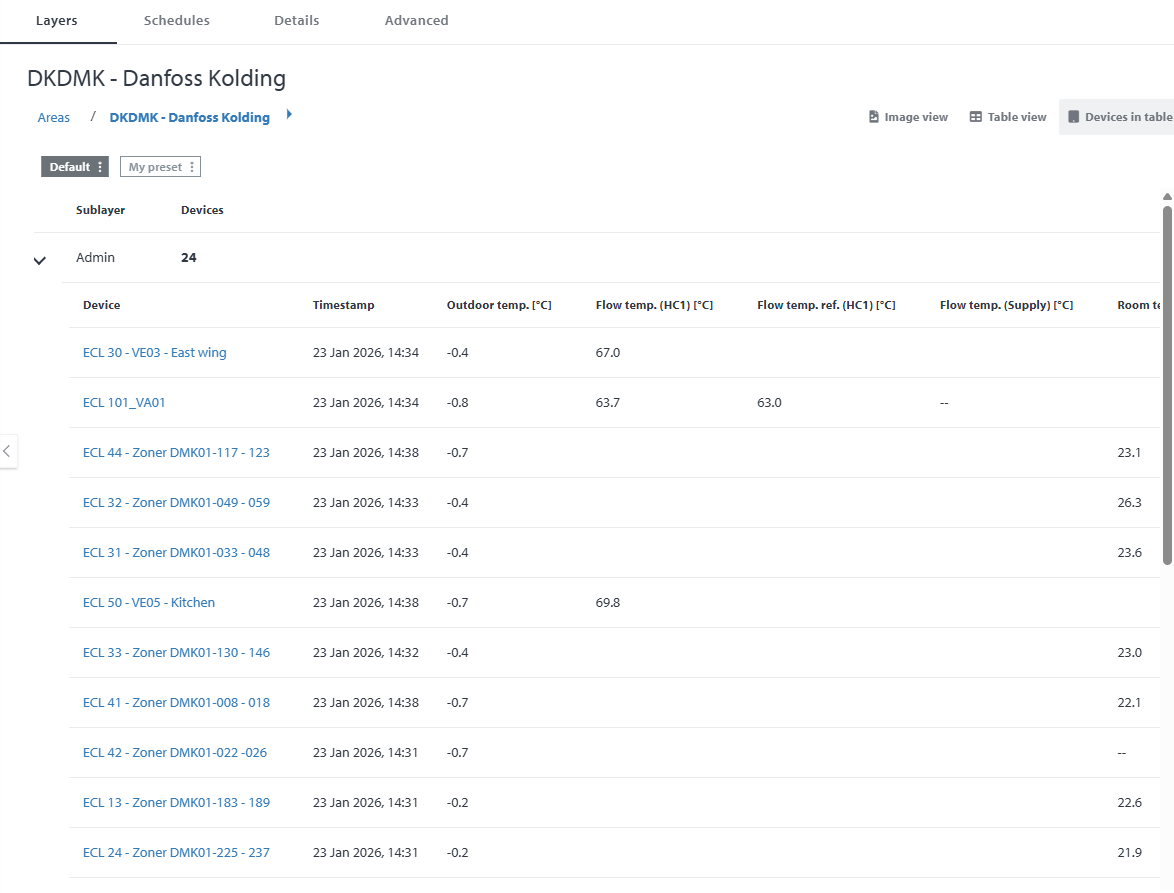Select the Devices in table icon
1174x893 pixels.
(x=1074, y=117)
